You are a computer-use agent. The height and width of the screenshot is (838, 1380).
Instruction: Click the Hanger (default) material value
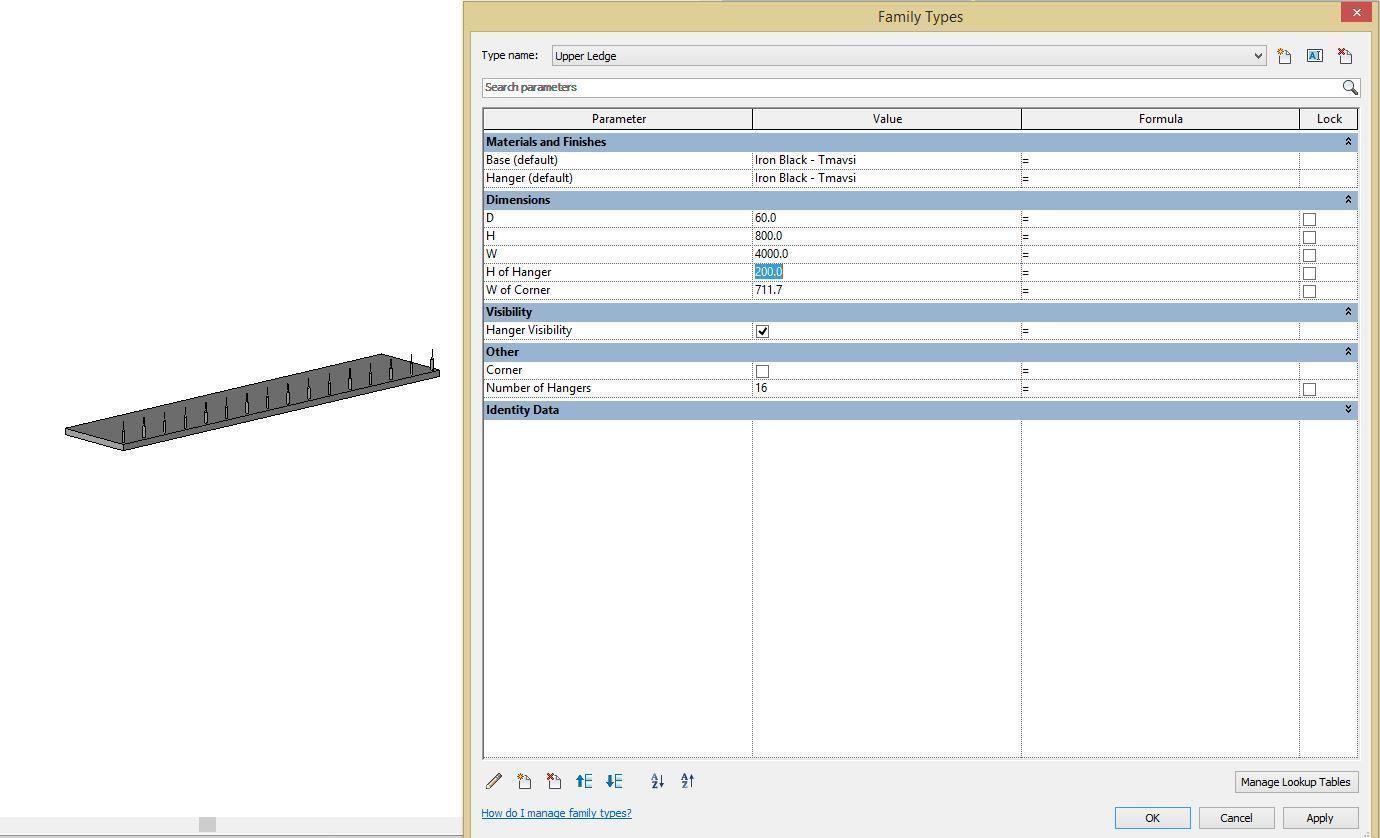coord(805,178)
